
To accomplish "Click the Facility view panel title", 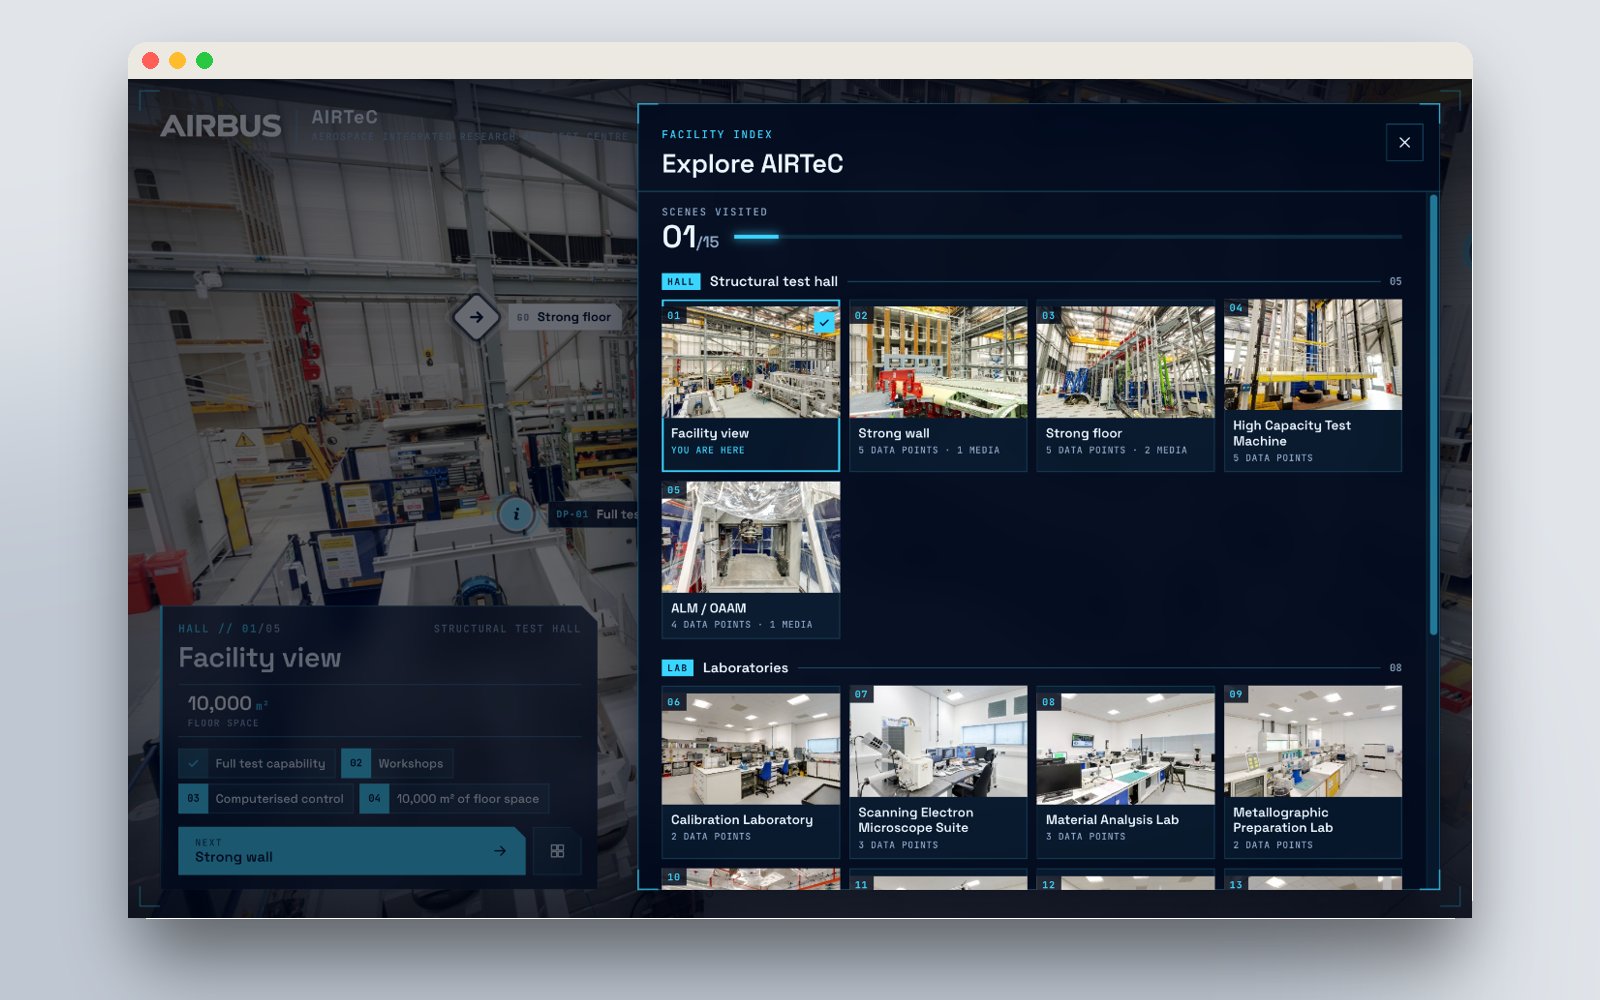I will pyautogui.click(x=260, y=657).
